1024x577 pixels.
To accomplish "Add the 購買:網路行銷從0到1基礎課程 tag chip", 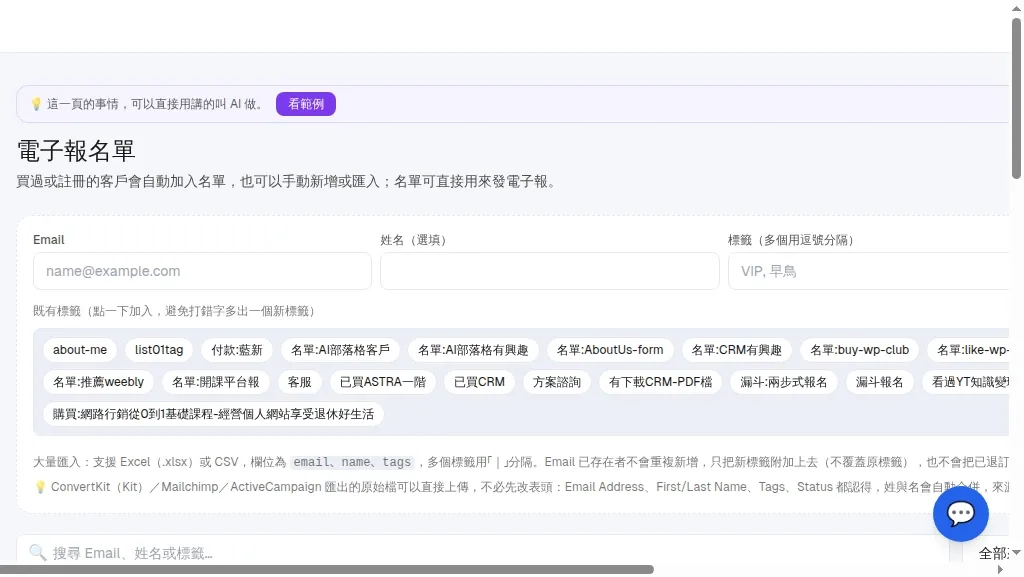I will [x=214, y=414].
